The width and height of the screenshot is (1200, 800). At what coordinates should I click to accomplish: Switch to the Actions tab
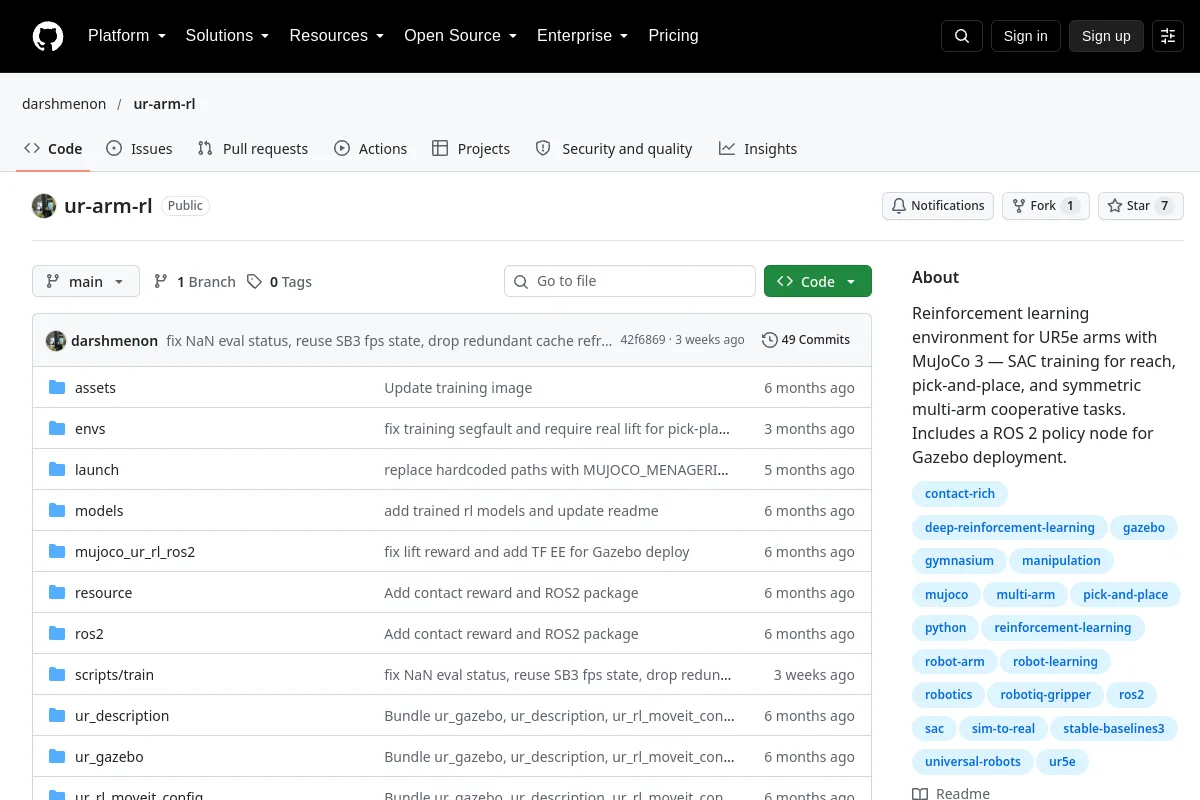point(371,148)
